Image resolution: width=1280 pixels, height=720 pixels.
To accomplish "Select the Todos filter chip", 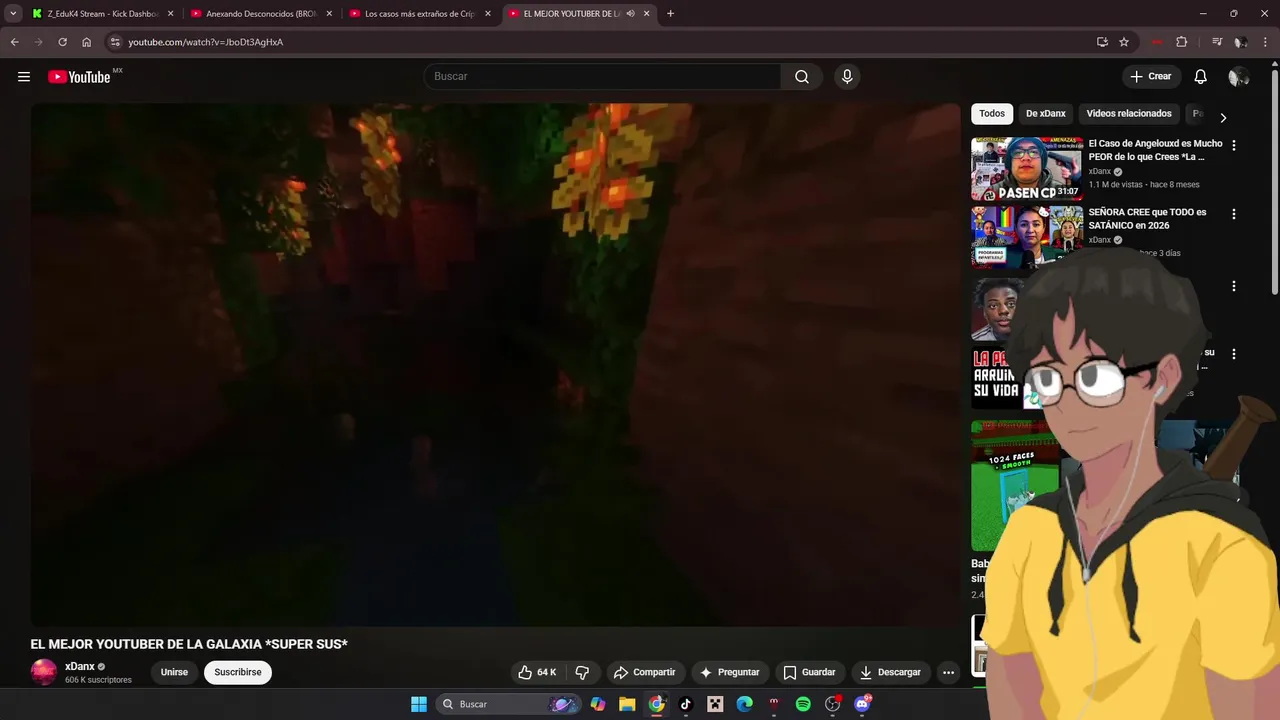I will 992,114.
